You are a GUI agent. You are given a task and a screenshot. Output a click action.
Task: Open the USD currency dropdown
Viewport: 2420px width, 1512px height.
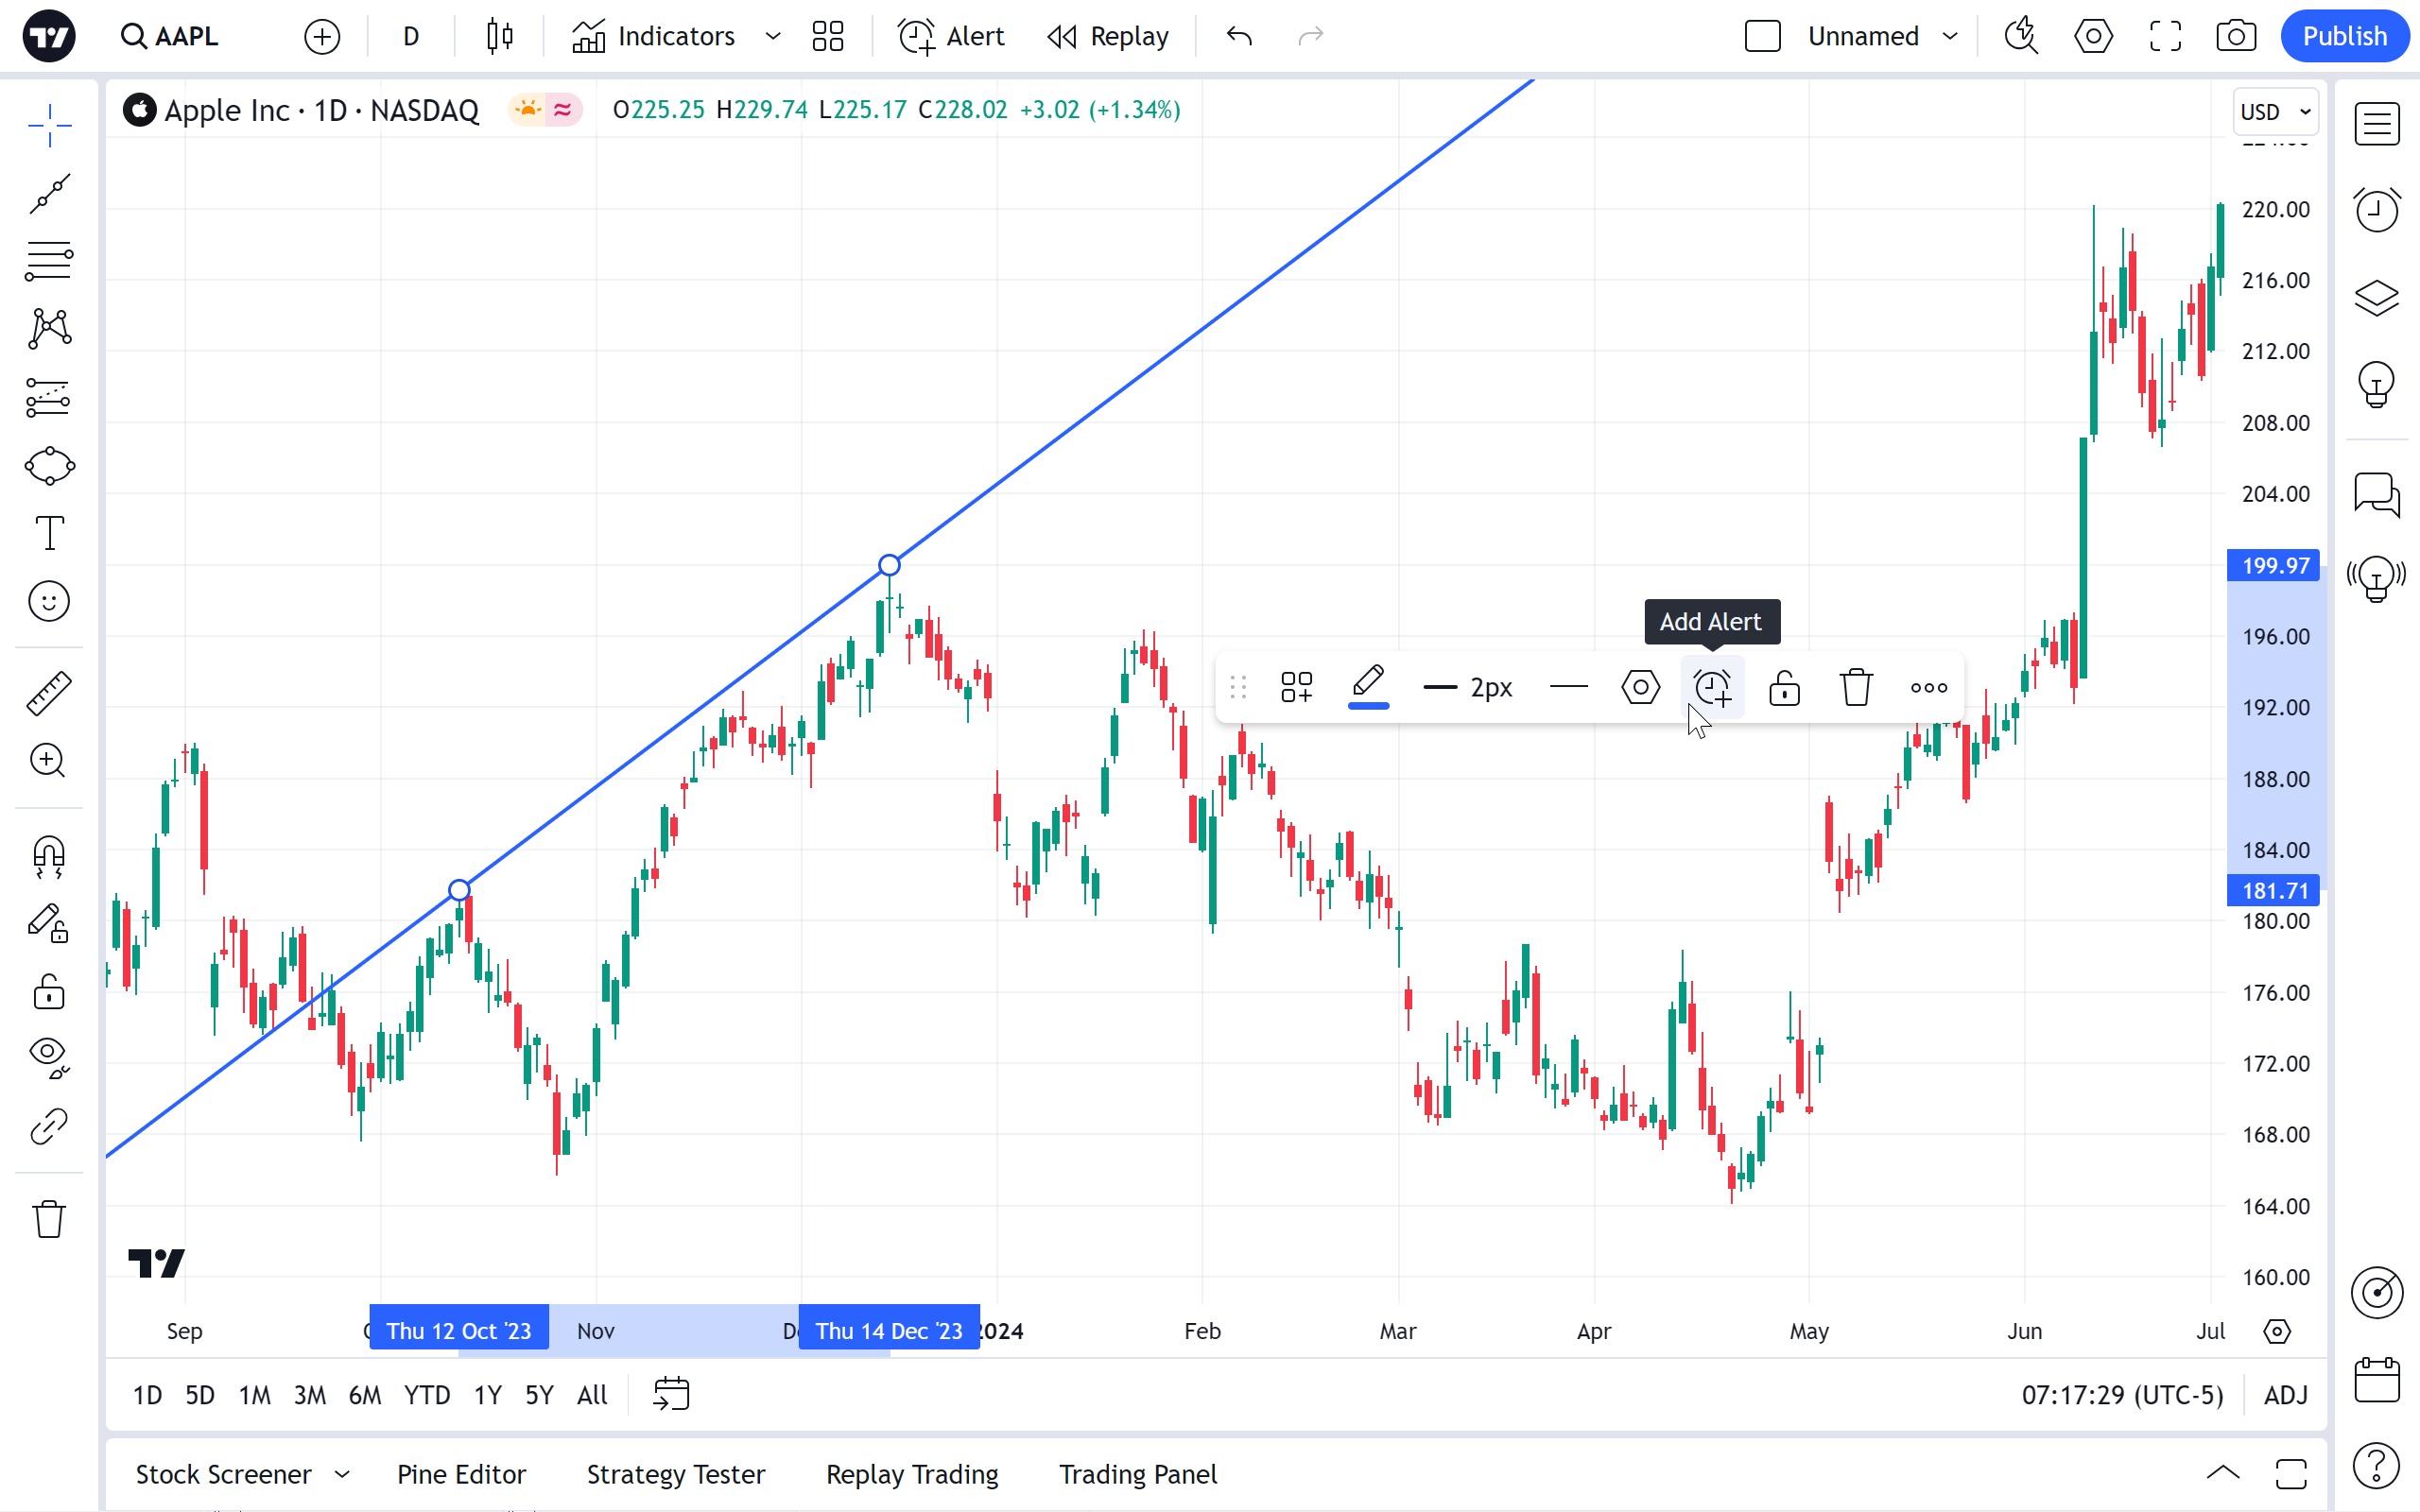(x=2275, y=112)
